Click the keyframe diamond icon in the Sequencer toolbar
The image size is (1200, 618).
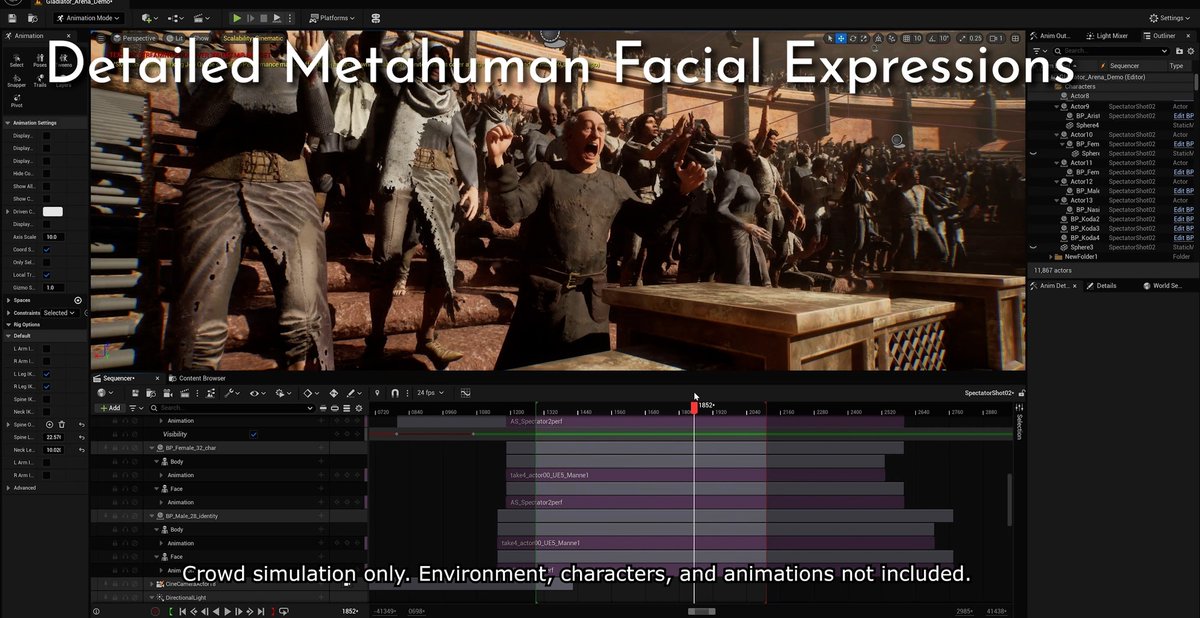coord(309,393)
